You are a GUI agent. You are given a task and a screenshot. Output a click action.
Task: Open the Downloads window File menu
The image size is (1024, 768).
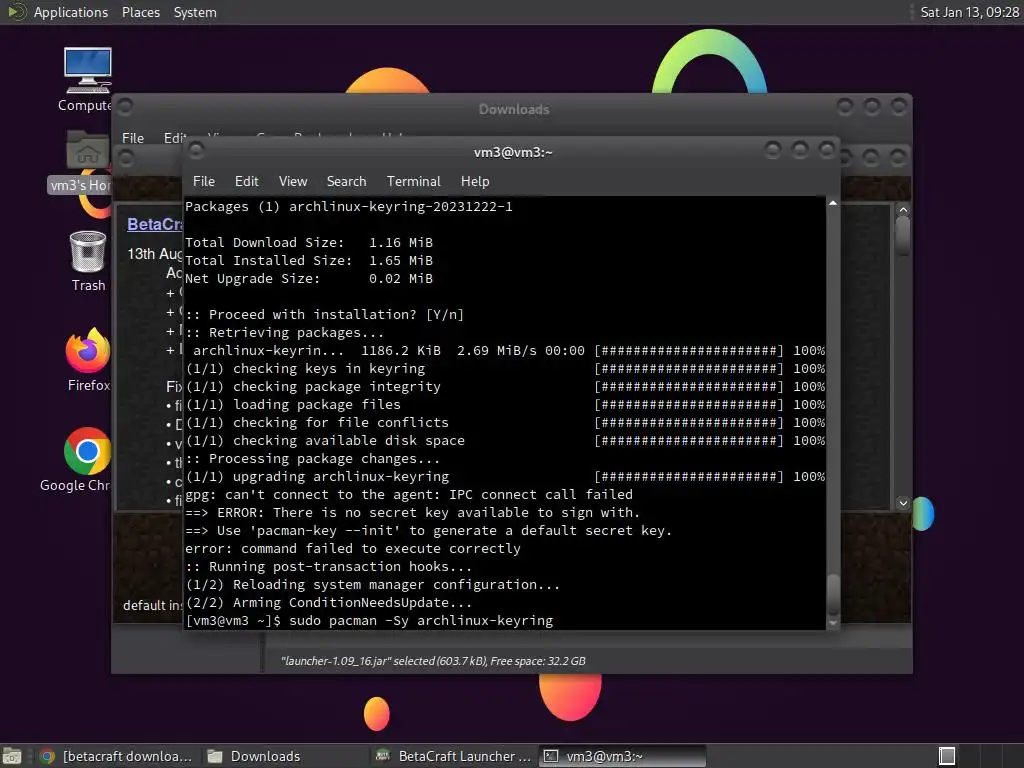[x=133, y=138]
